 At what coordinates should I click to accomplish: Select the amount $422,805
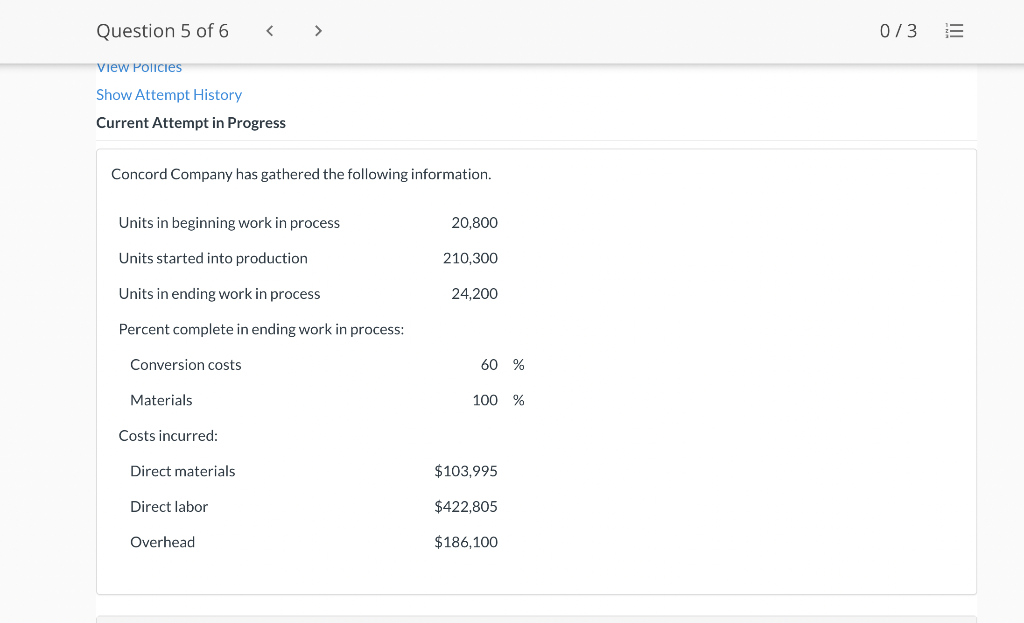tap(466, 507)
